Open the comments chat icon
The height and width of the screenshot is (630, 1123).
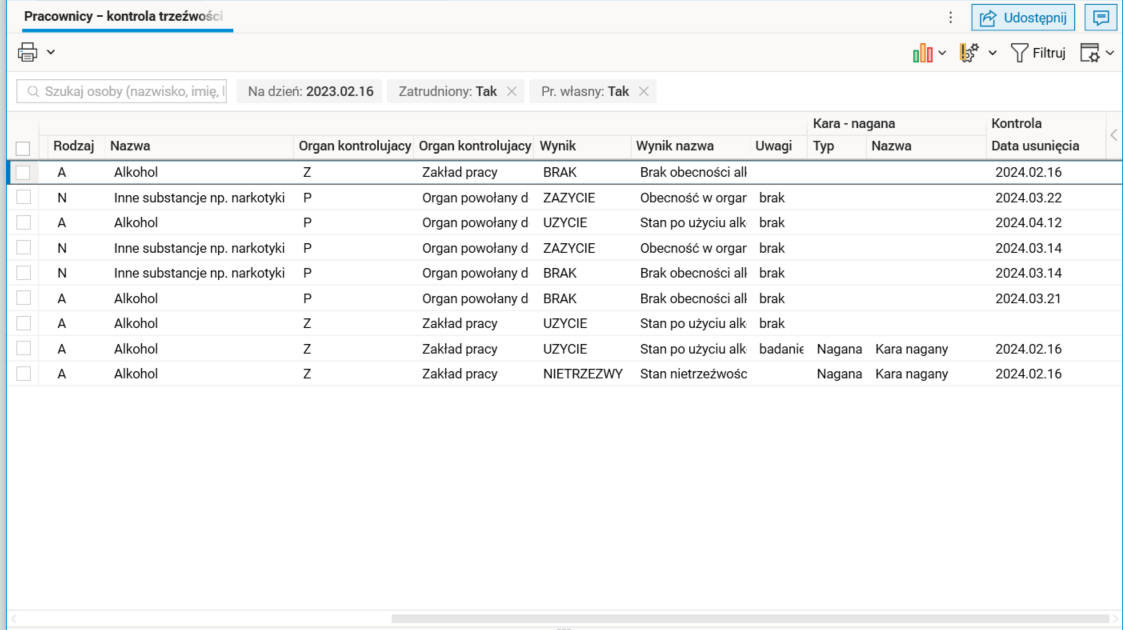click(1101, 18)
